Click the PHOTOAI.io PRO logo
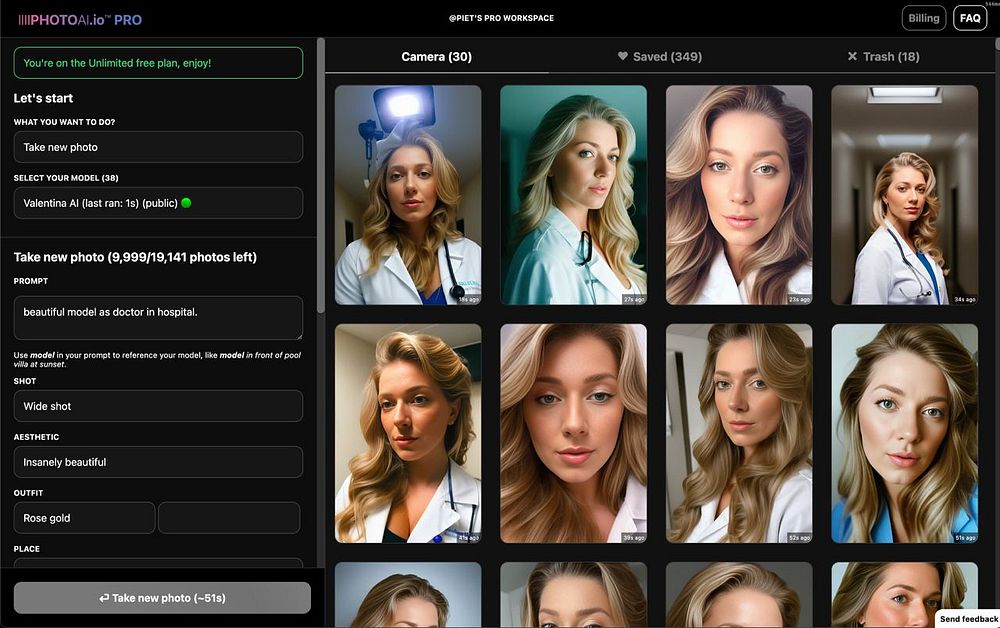 (x=80, y=20)
